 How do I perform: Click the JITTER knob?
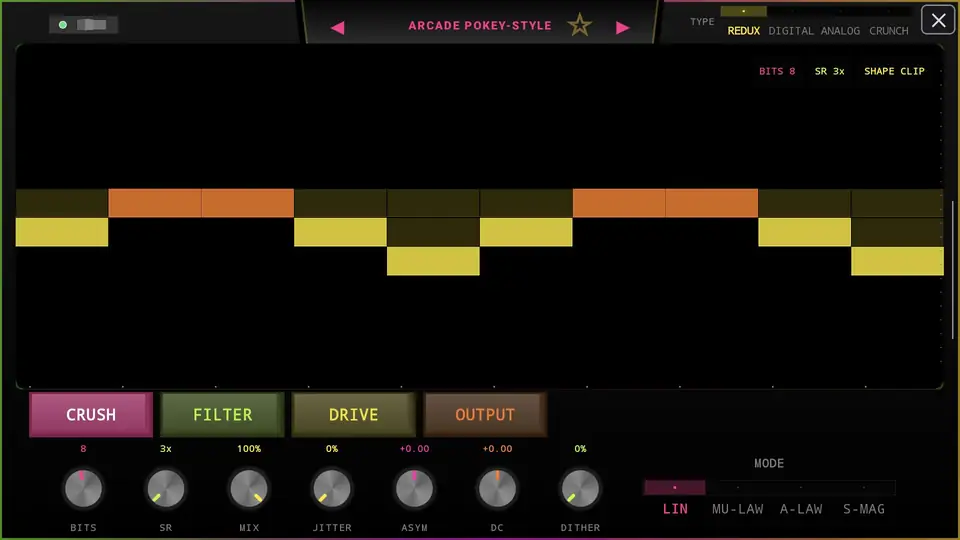pyautogui.click(x=332, y=489)
